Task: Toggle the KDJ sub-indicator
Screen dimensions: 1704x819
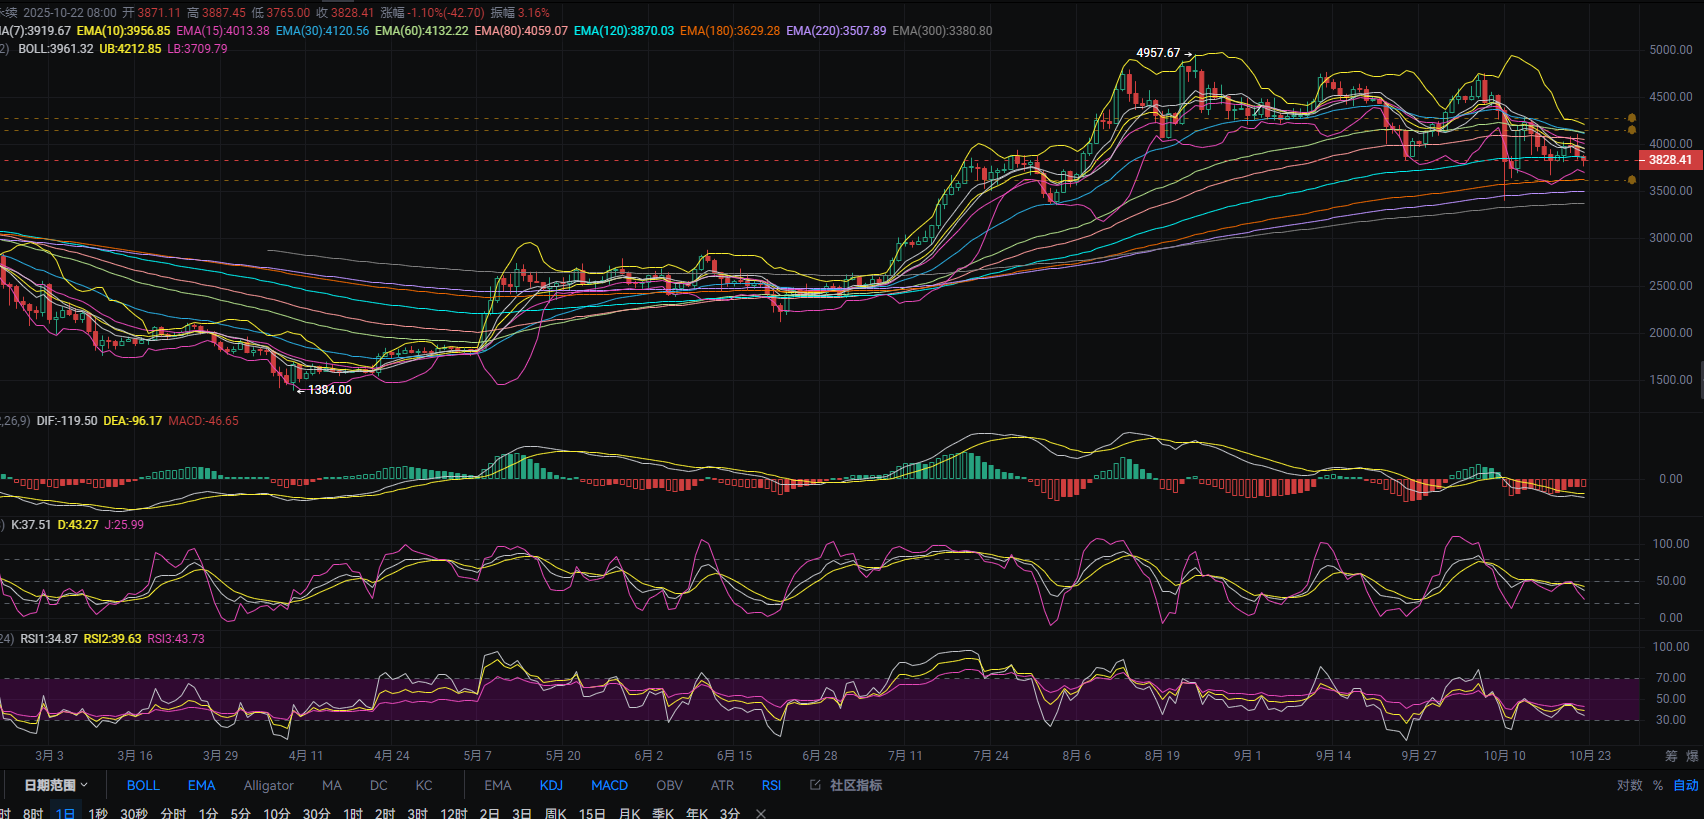Action: point(551,785)
